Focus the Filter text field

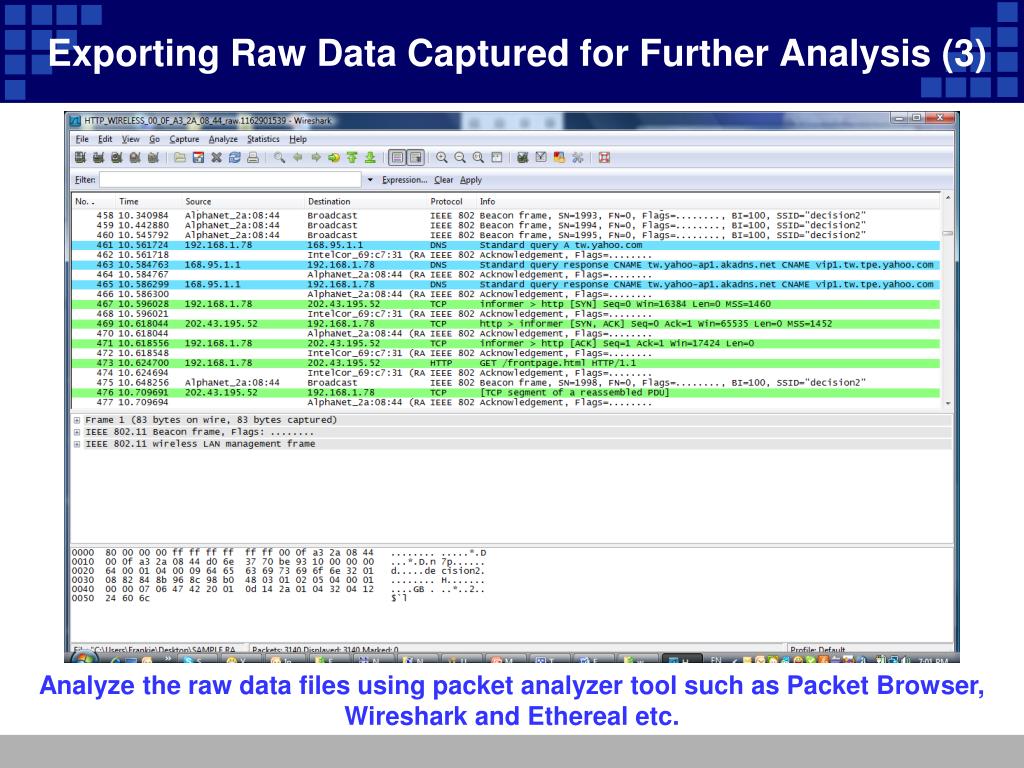point(231,180)
